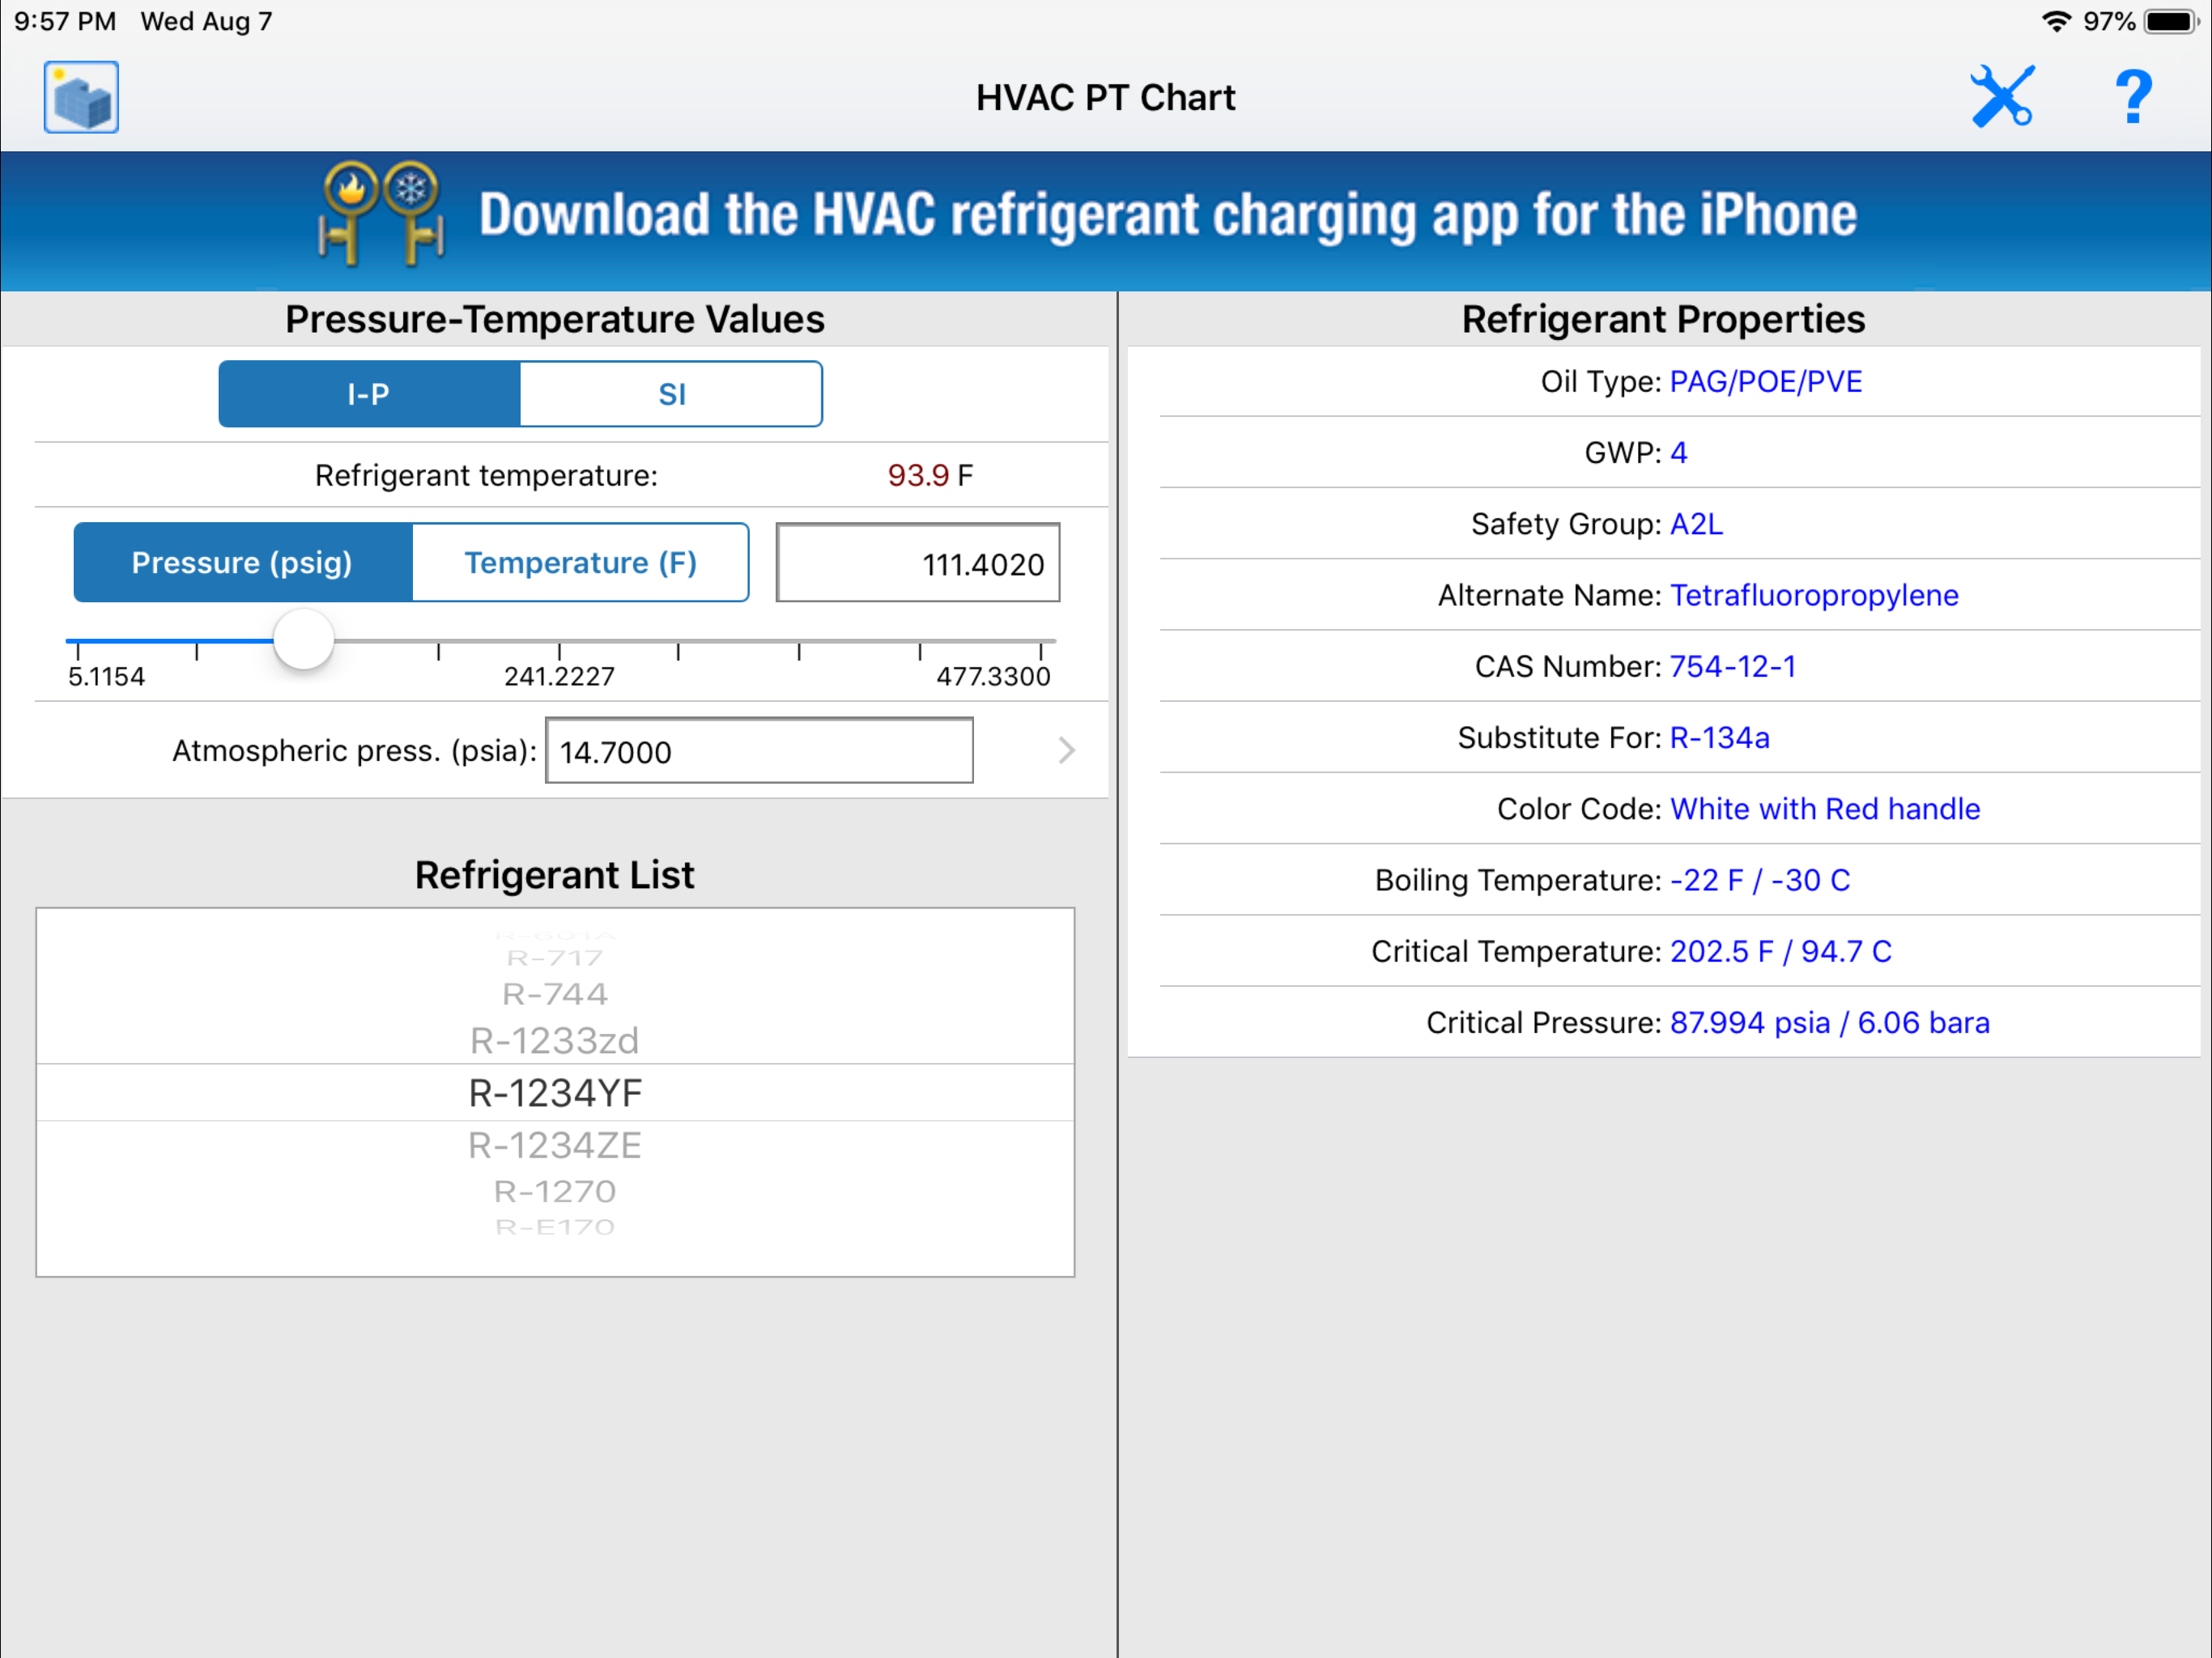The height and width of the screenshot is (1658, 2212).
Task: Expand atmospheric pressure chevron arrow
Action: 1066,750
